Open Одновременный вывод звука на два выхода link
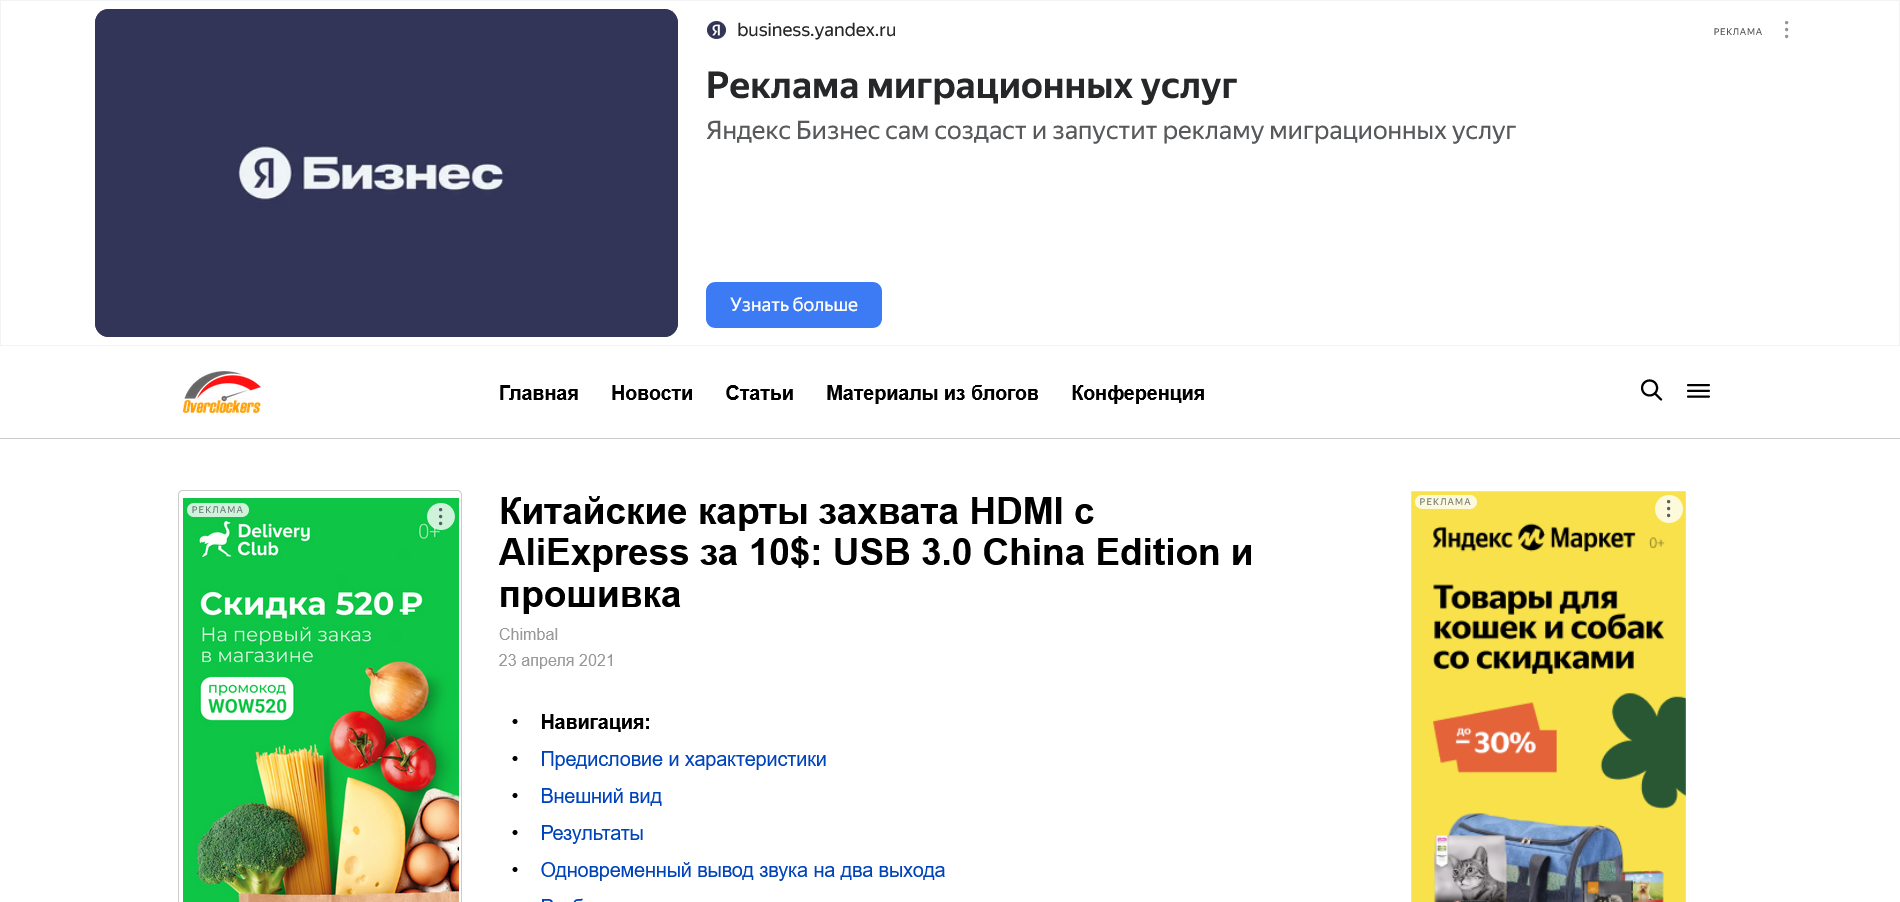 click(743, 870)
